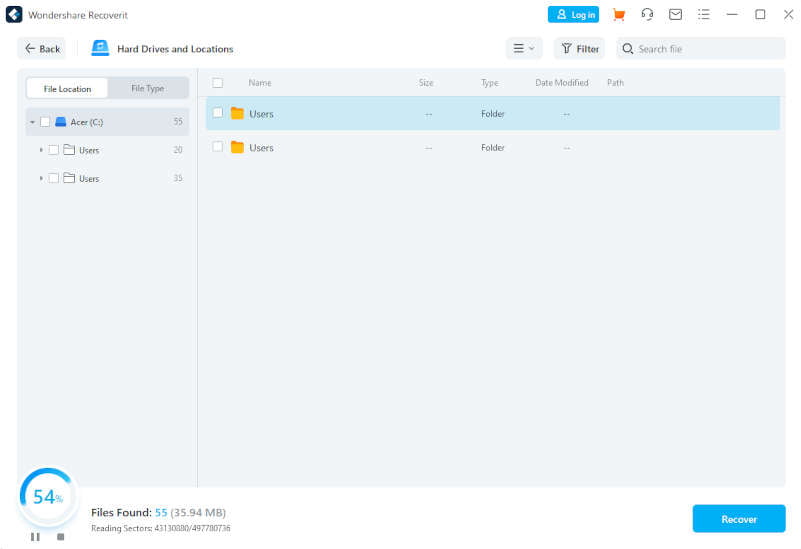Open support via the headset icon

647,15
